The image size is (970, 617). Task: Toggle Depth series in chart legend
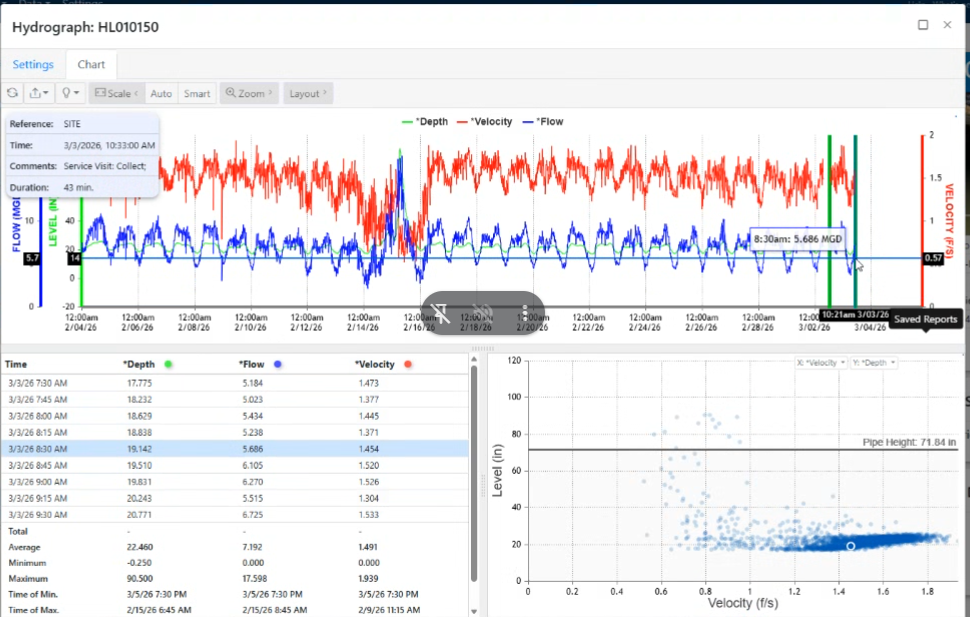click(x=425, y=122)
